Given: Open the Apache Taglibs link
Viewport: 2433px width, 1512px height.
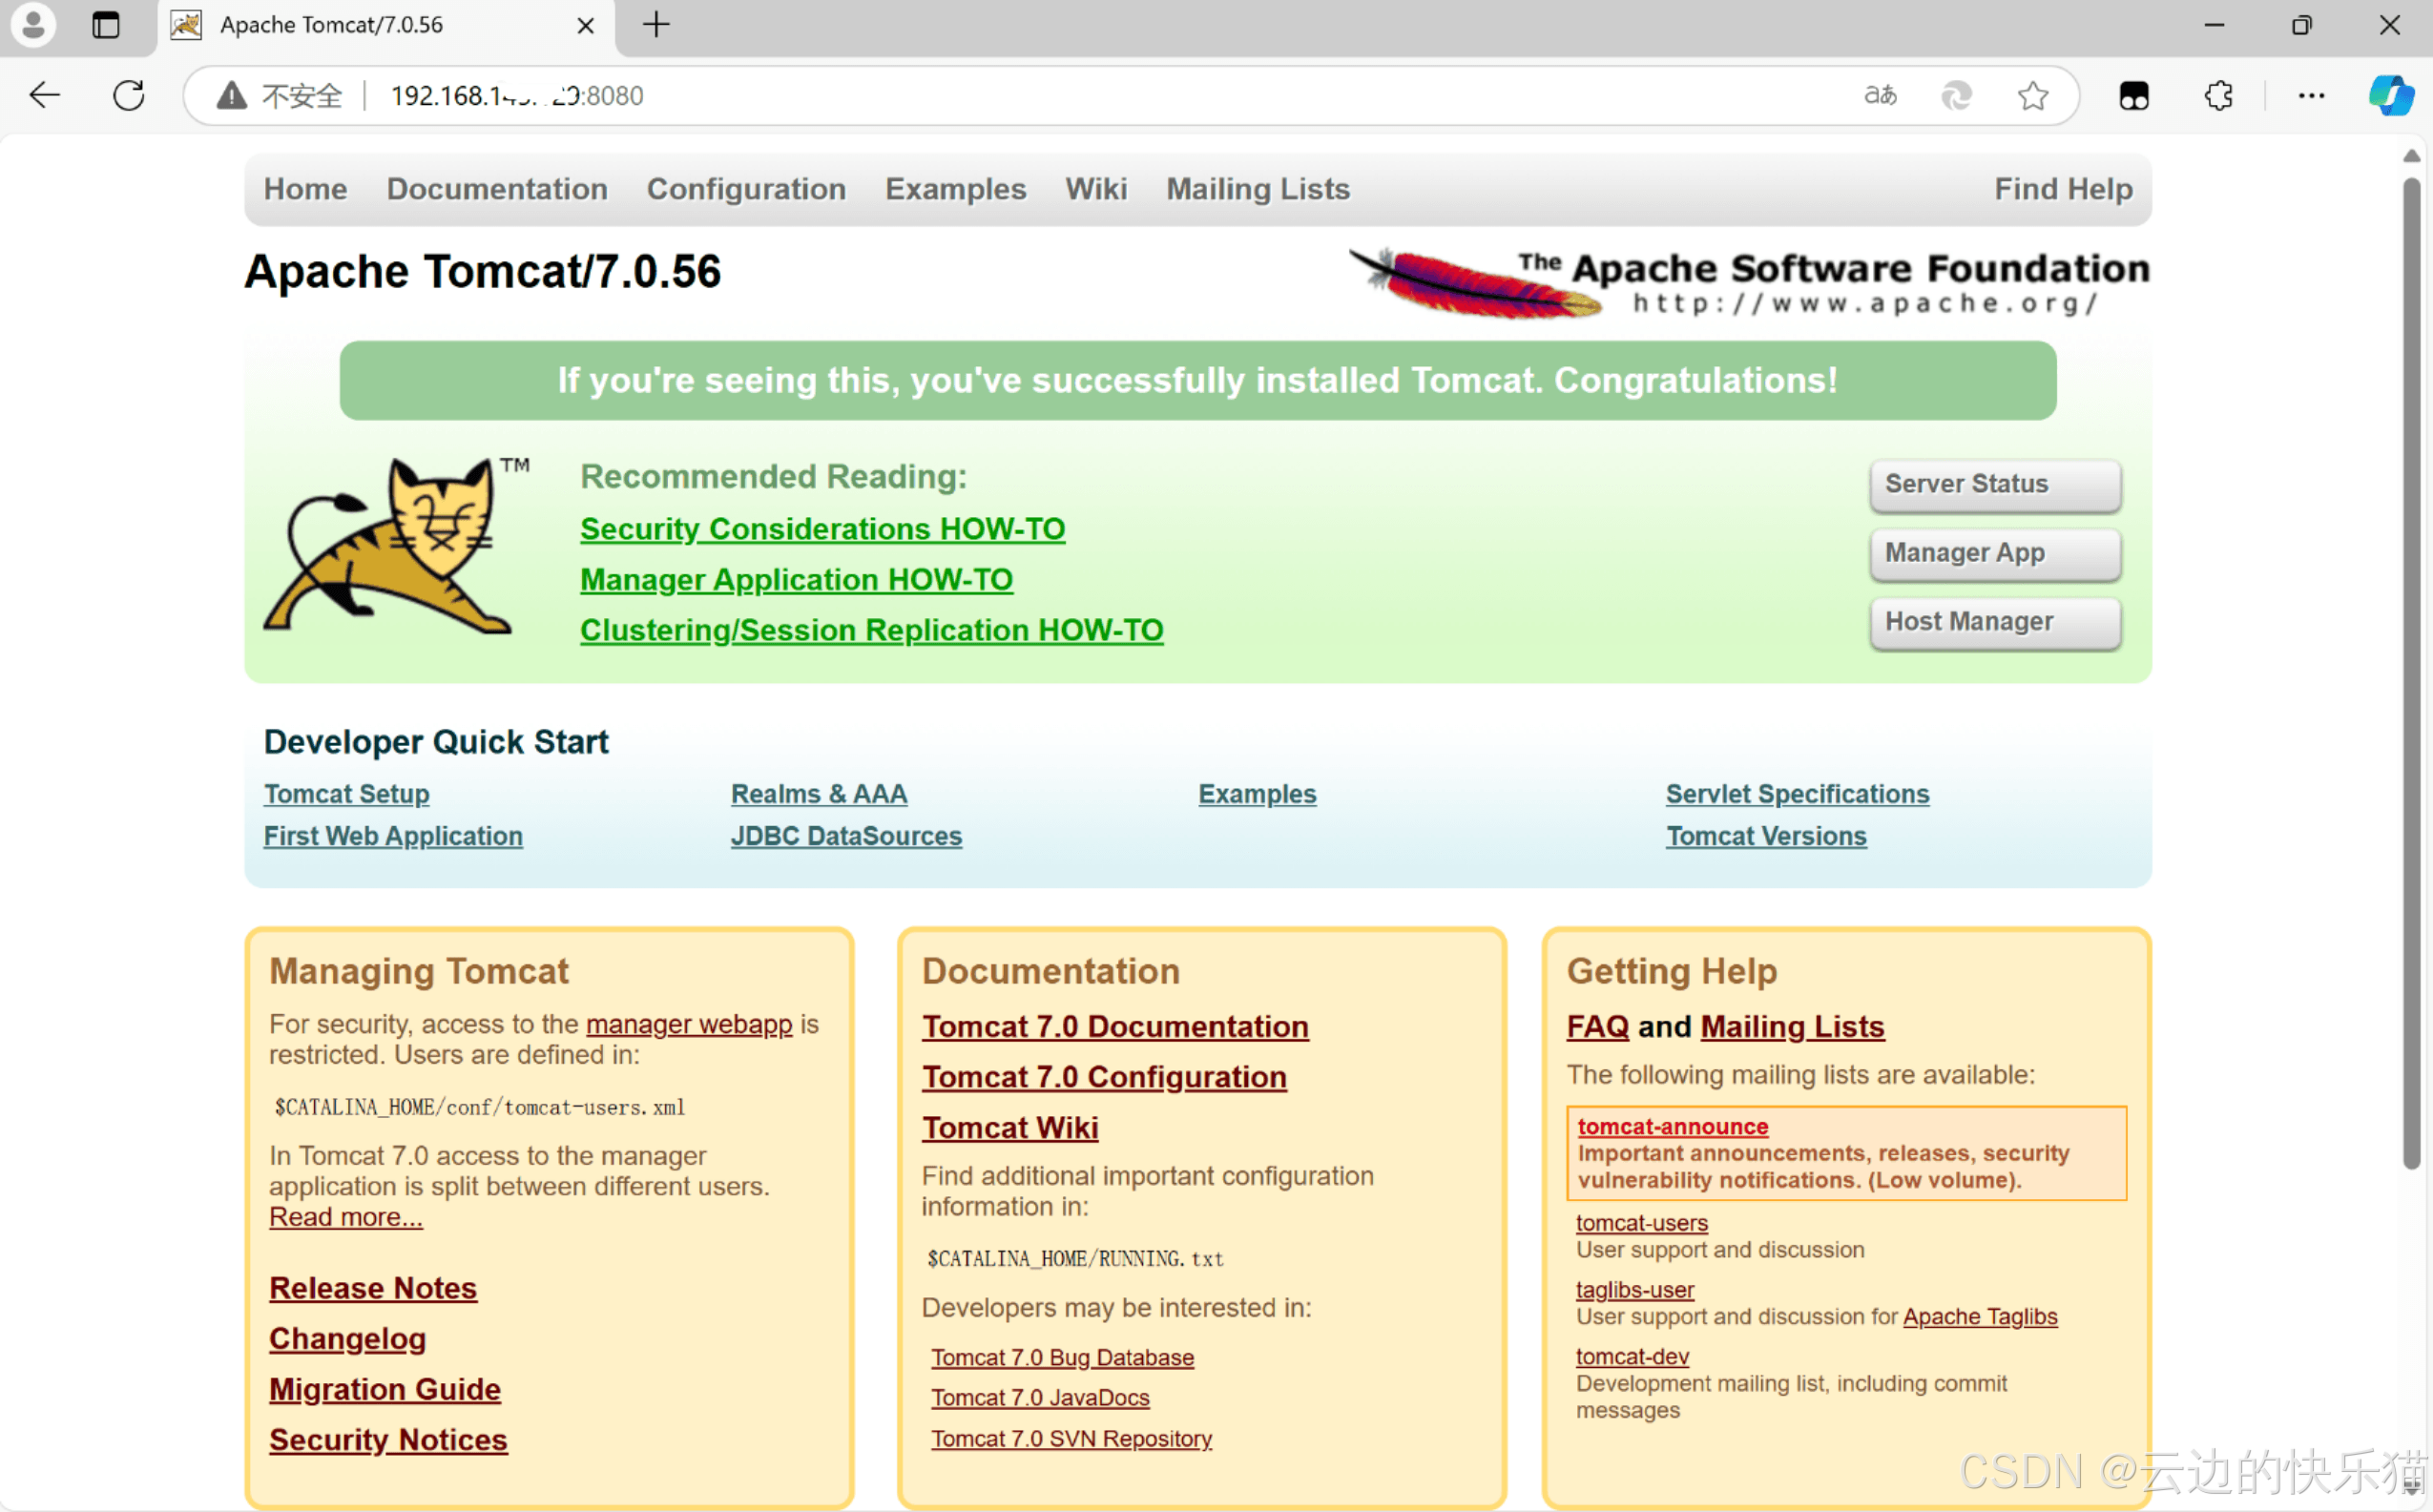Looking at the screenshot, I should pos(1980,1317).
